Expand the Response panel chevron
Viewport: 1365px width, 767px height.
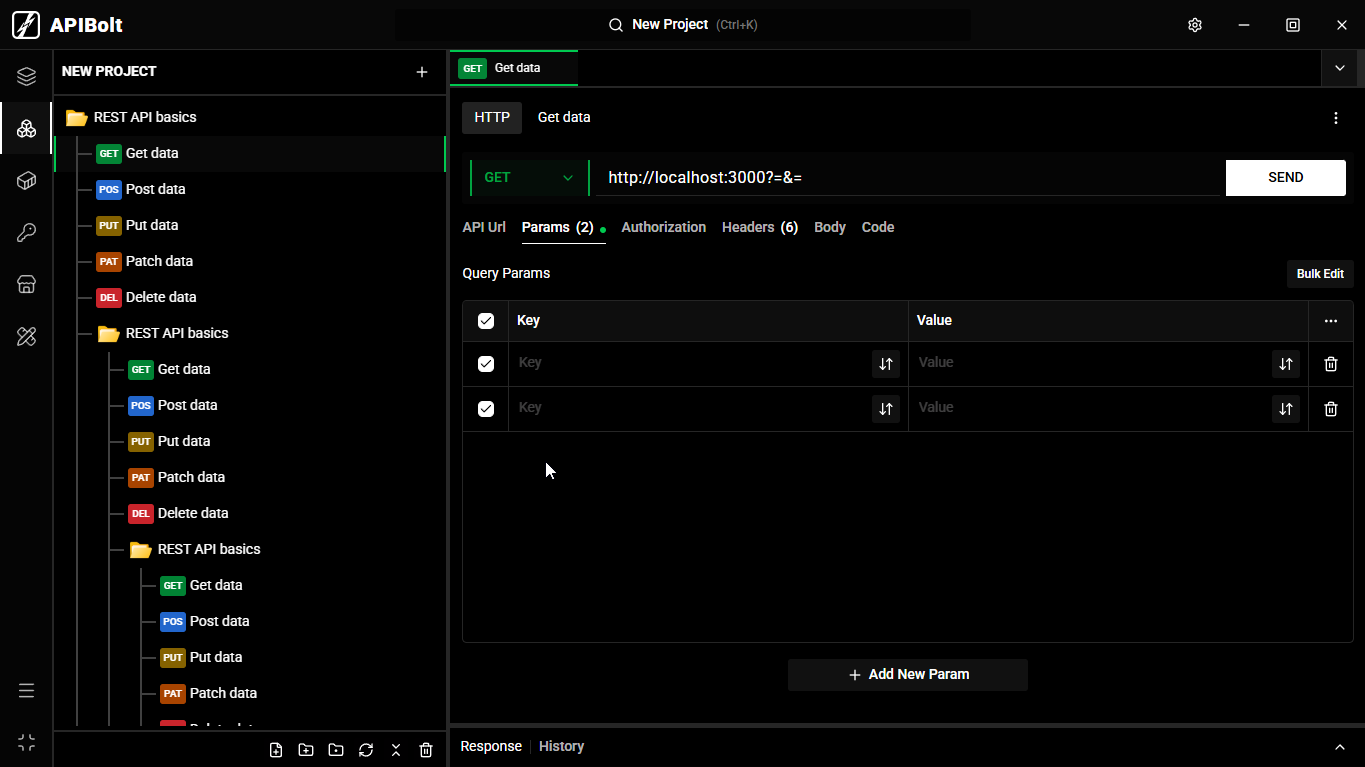pyautogui.click(x=1340, y=747)
